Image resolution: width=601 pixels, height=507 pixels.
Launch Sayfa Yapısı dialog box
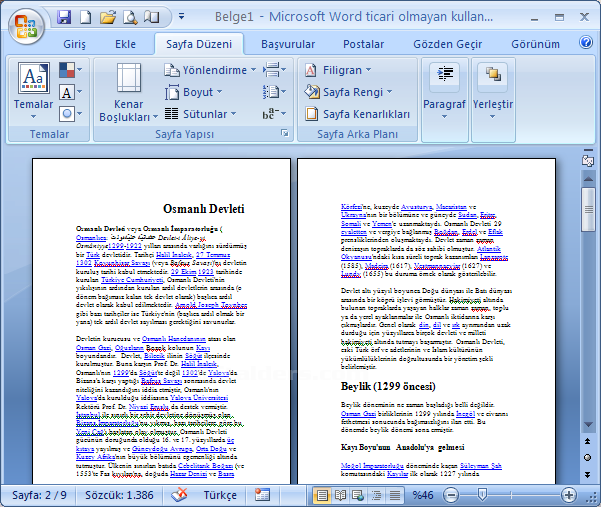(284, 133)
